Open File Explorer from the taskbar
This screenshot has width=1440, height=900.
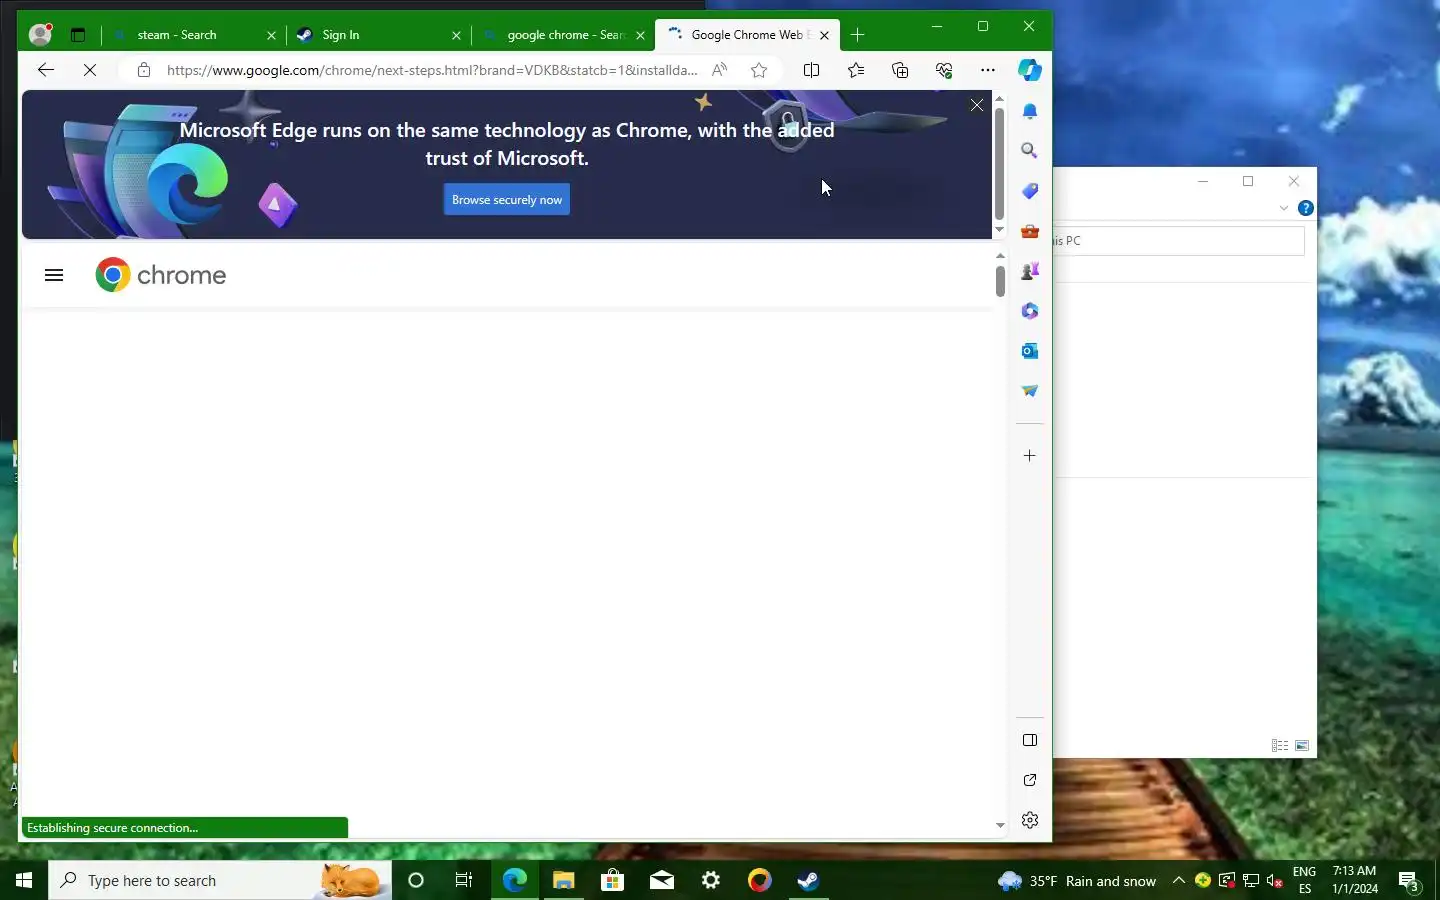563,880
